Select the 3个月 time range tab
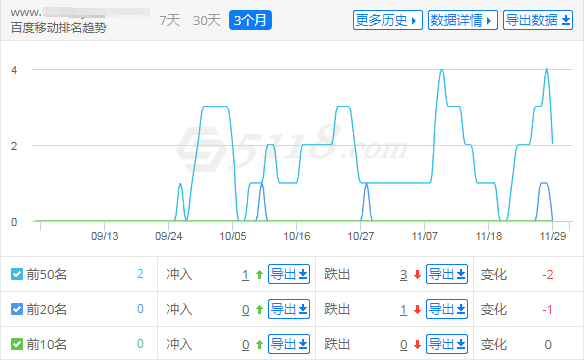 click(250, 20)
